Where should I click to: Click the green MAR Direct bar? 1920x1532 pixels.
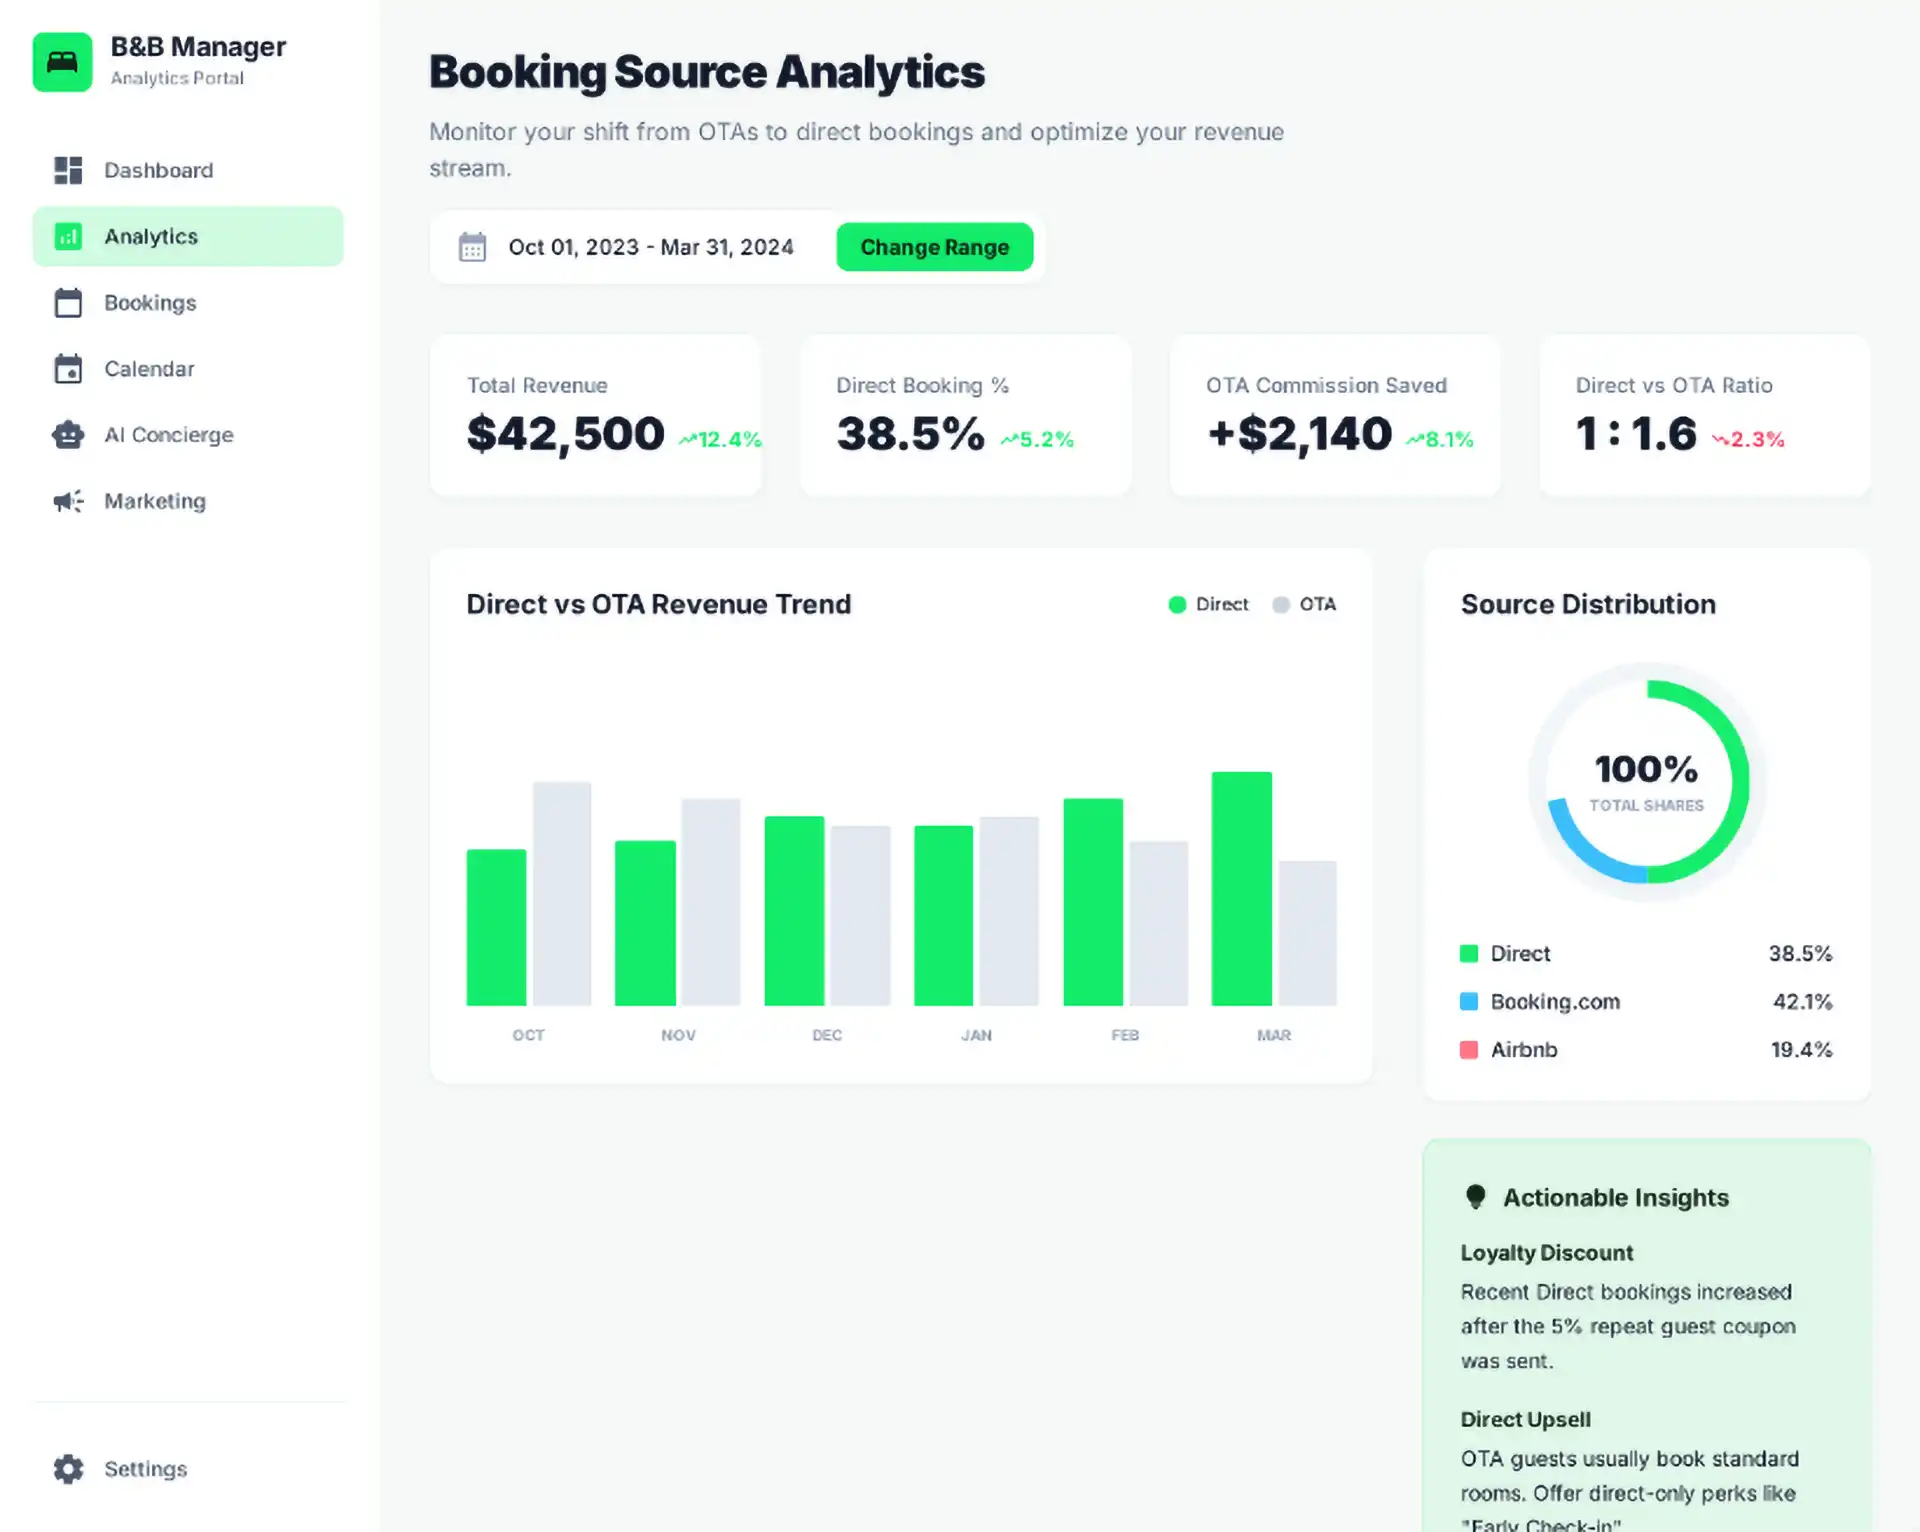coord(1241,888)
